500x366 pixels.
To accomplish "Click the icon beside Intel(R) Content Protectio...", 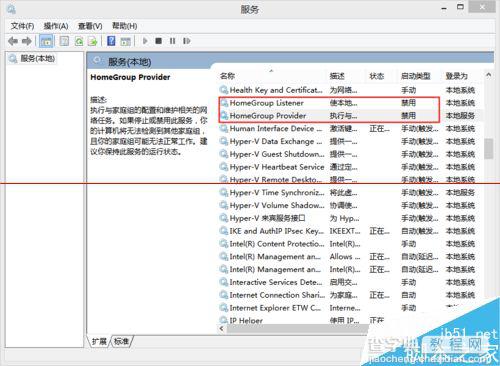I will pos(224,244).
